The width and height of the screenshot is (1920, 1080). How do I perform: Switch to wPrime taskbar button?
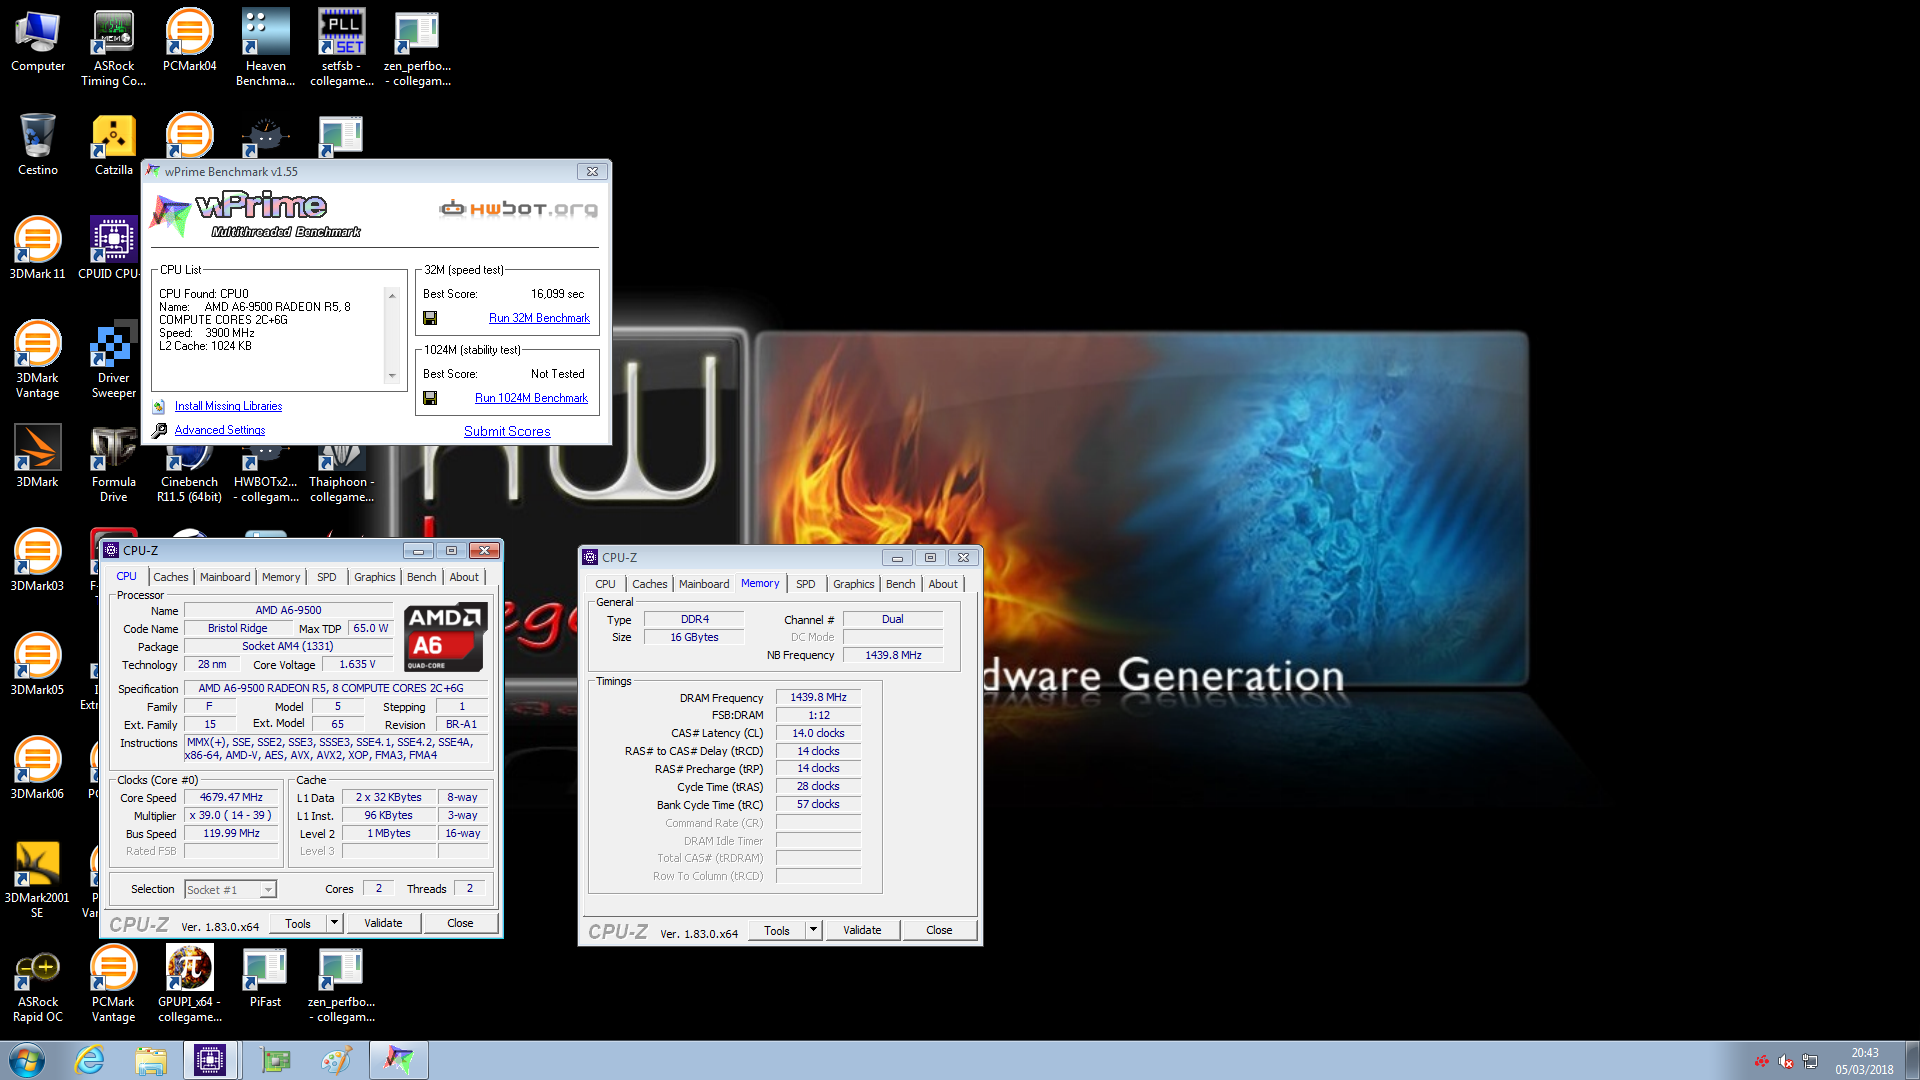point(399,1060)
